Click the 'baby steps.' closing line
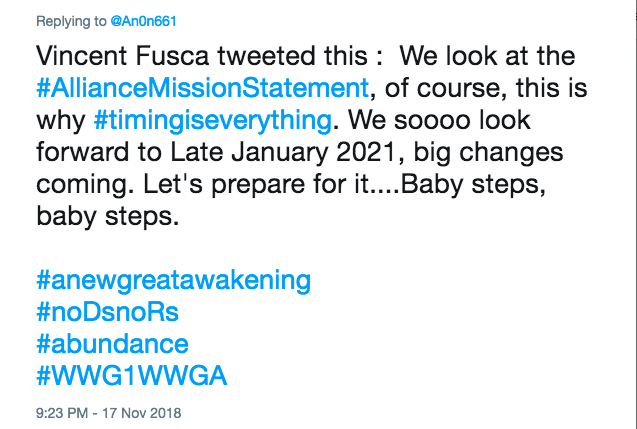 pyautogui.click(x=108, y=217)
